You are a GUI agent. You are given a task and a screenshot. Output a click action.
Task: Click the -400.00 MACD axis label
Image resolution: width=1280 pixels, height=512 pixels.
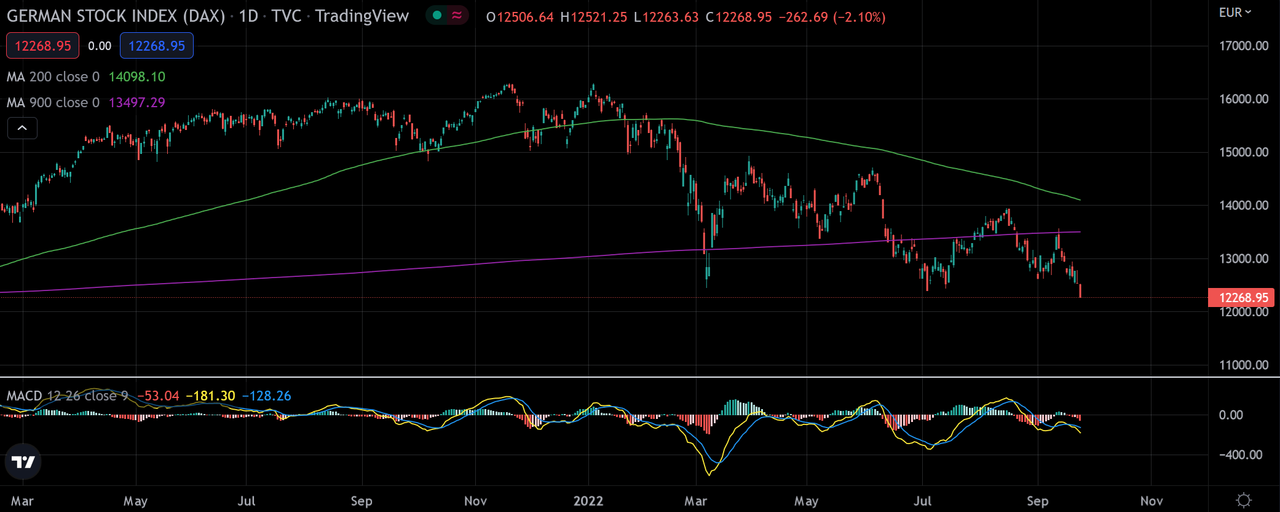coord(1240,454)
